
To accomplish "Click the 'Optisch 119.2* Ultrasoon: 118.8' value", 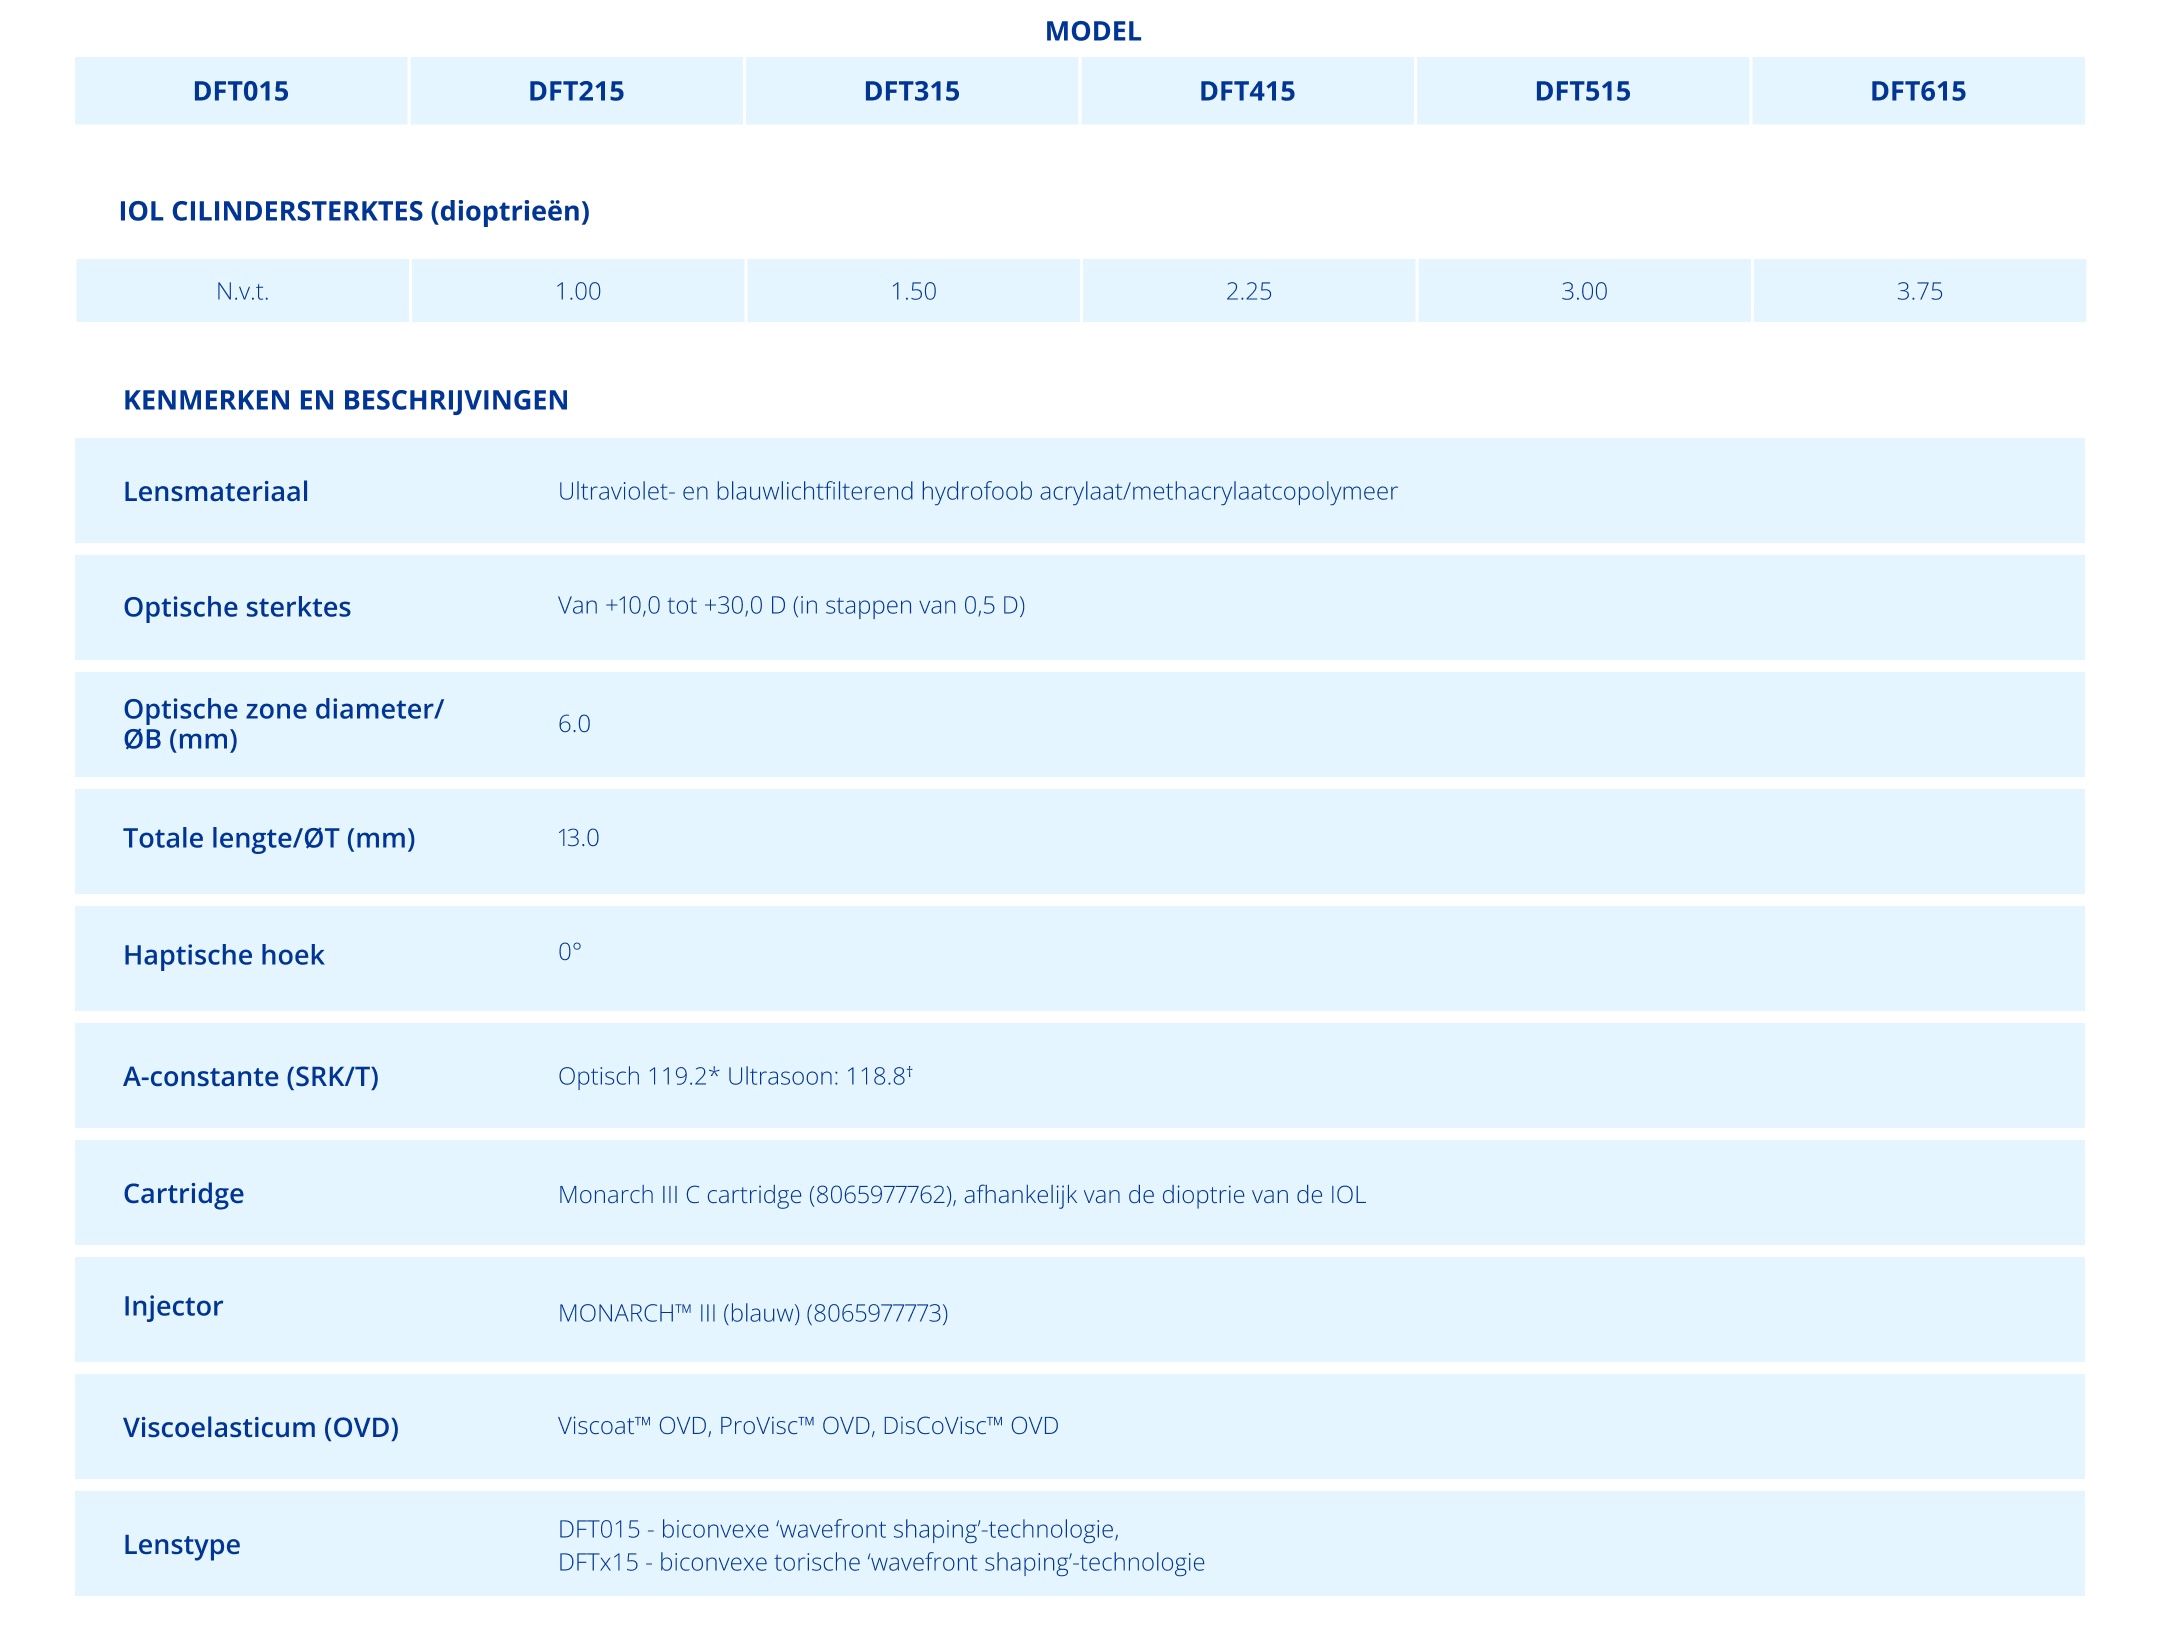I will tap(735, 1076).
